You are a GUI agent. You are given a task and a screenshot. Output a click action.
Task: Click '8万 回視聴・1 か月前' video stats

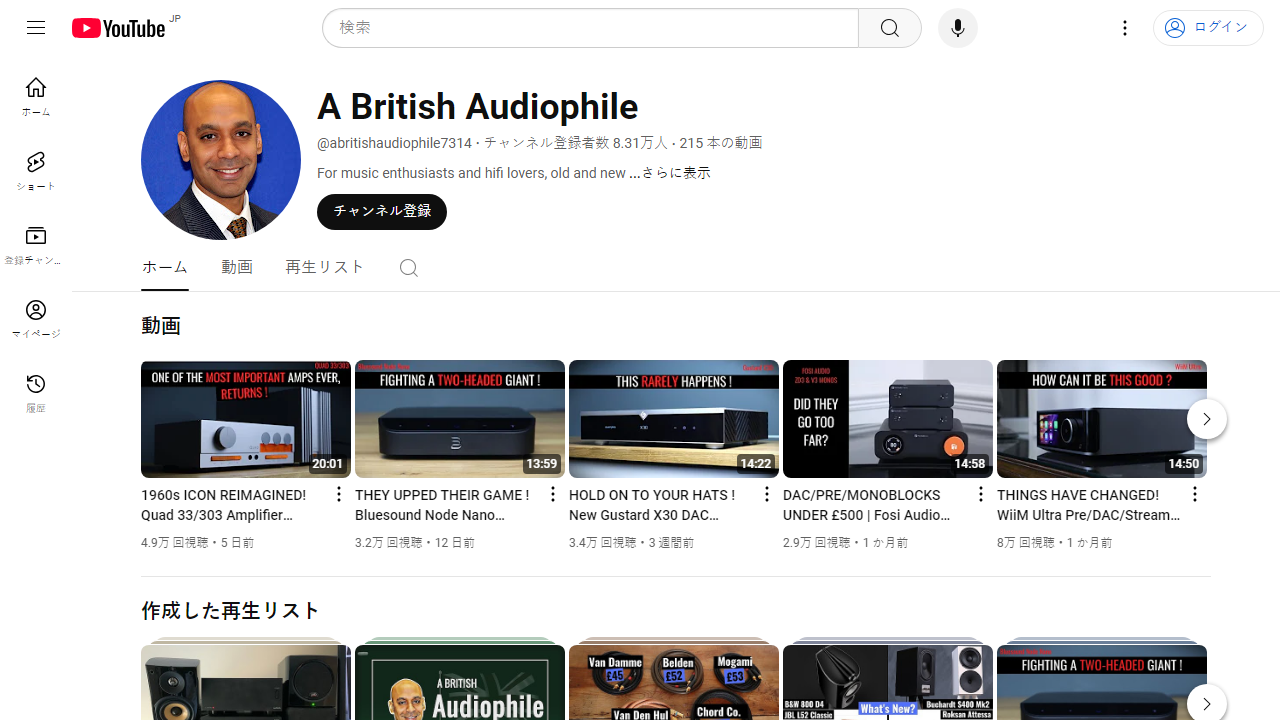click(1054, 543)
